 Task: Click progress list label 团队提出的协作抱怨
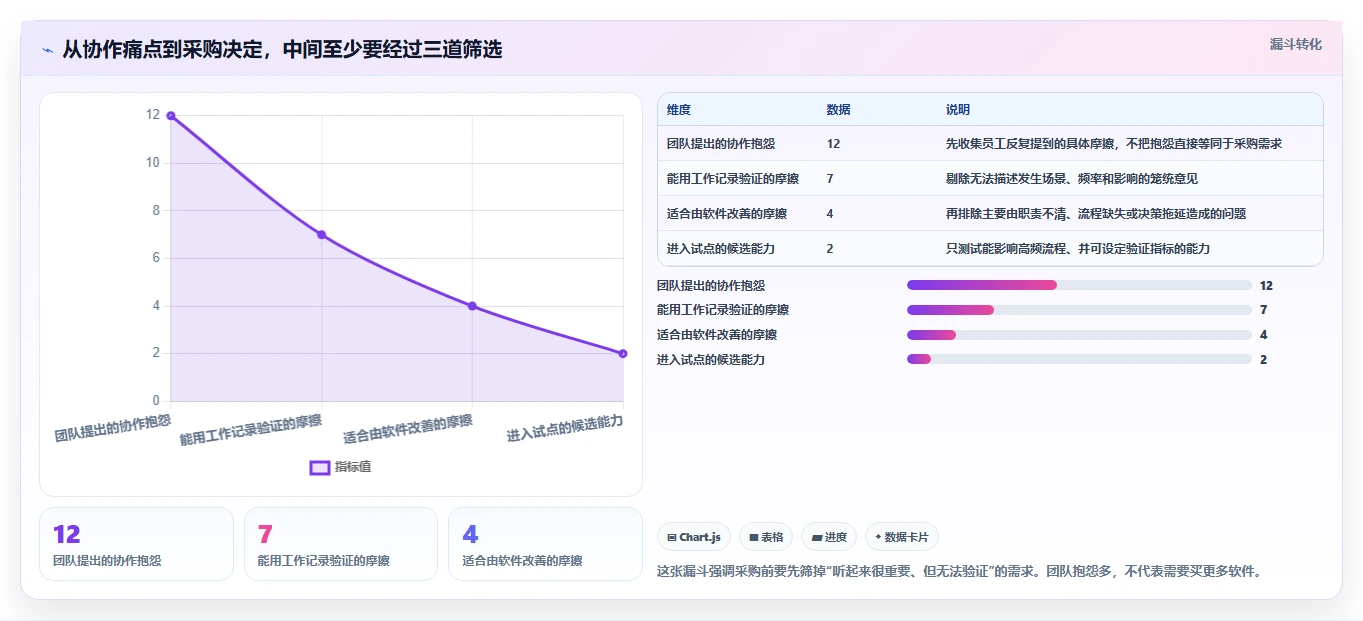(x=711, y=286)
